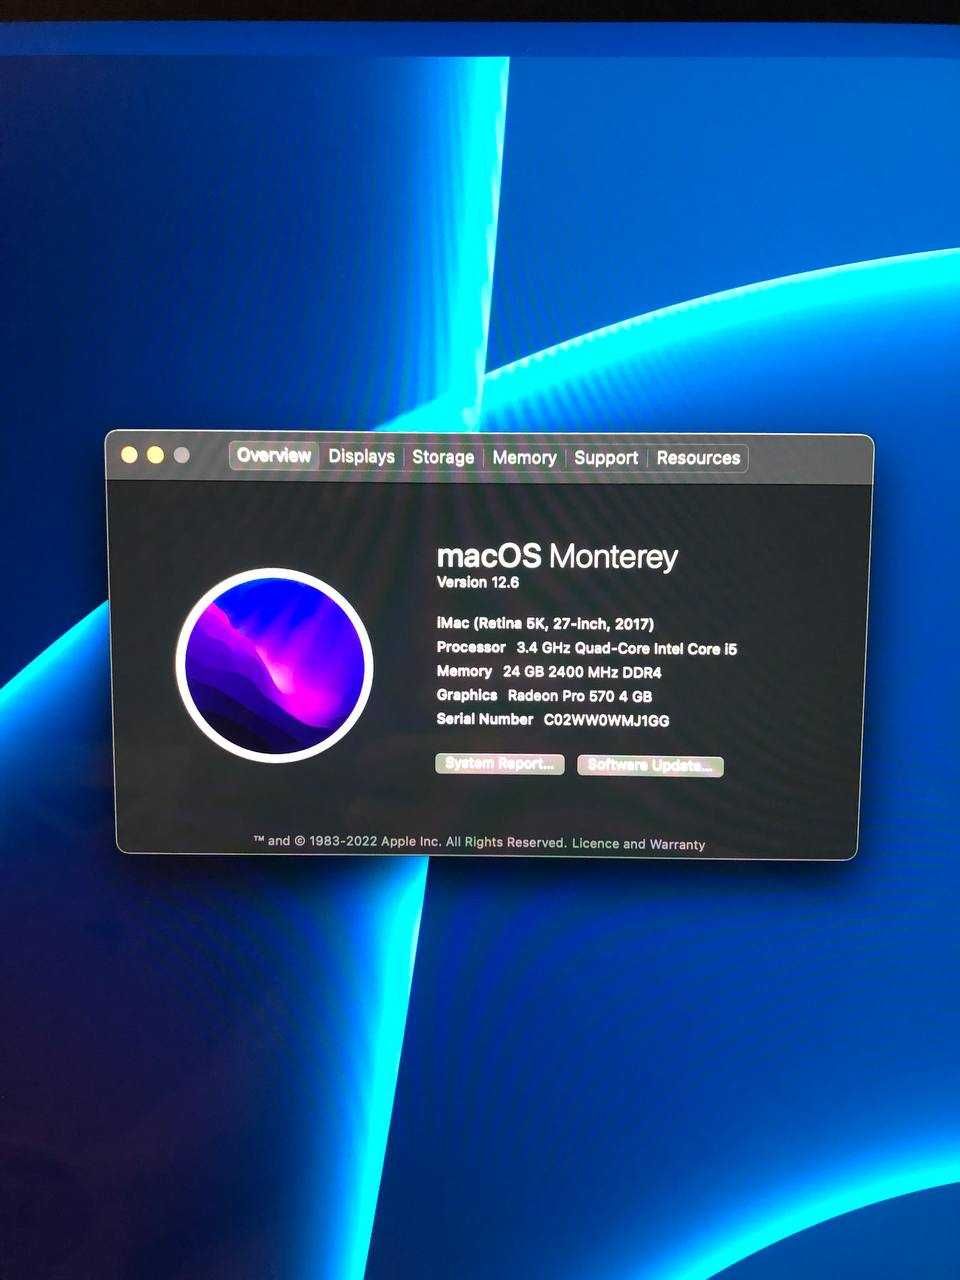Select the Overview tab

pos(274,455)
